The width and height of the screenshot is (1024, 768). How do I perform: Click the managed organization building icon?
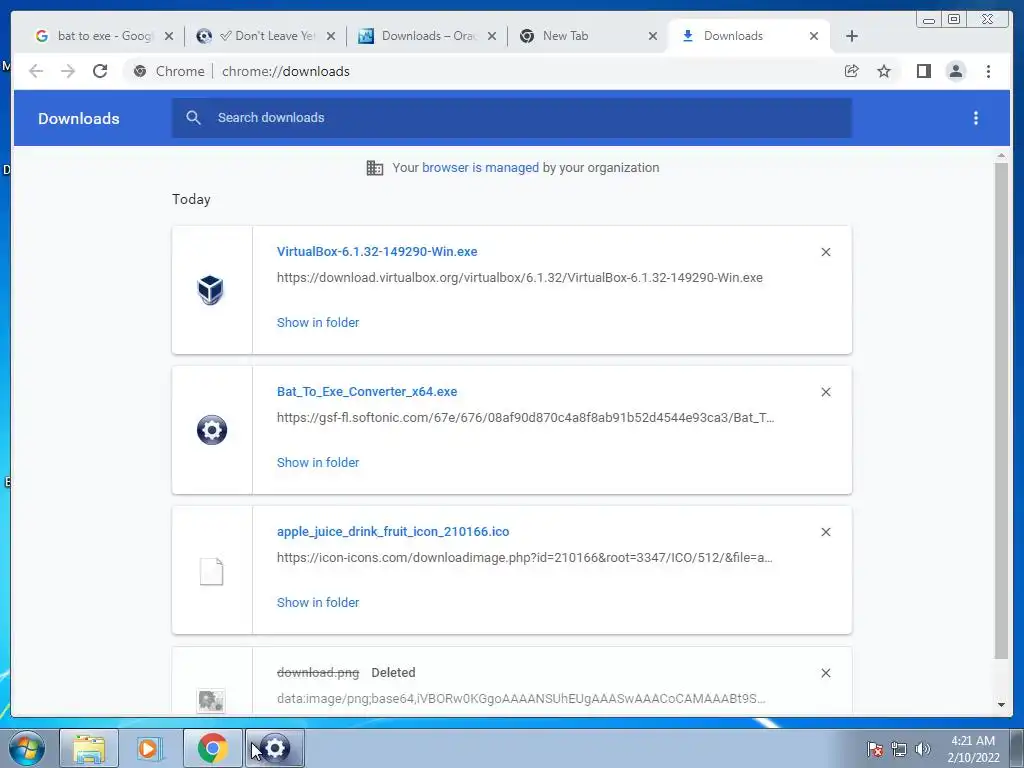tap(375, 168)
